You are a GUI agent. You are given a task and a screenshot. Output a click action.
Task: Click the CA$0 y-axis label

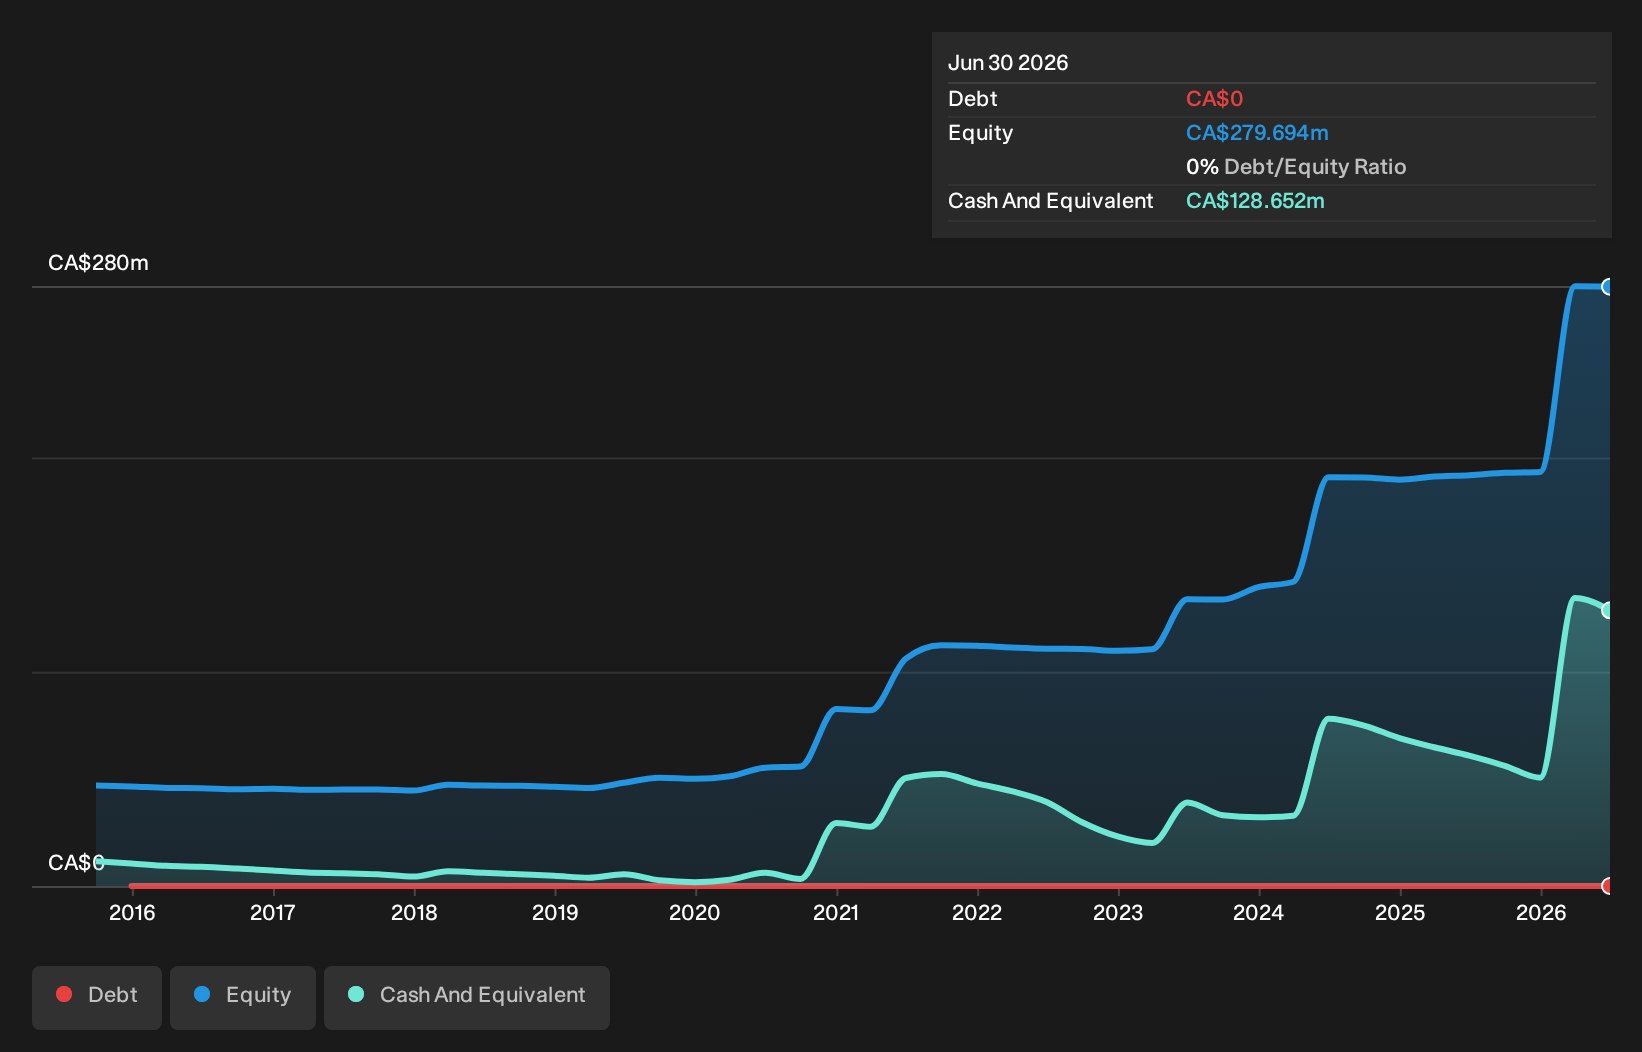pos(76,863)
